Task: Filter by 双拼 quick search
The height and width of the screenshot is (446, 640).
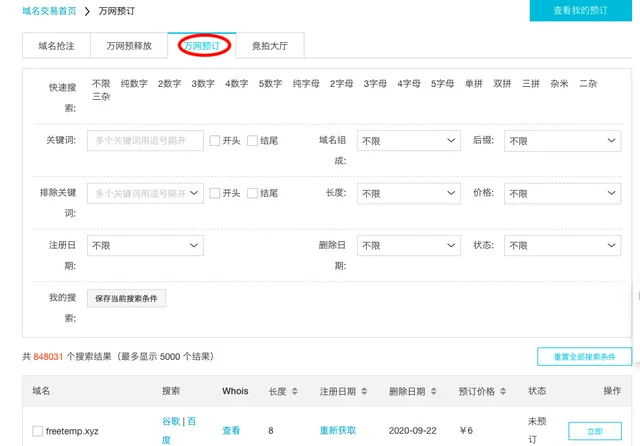Action: [502, 84]
